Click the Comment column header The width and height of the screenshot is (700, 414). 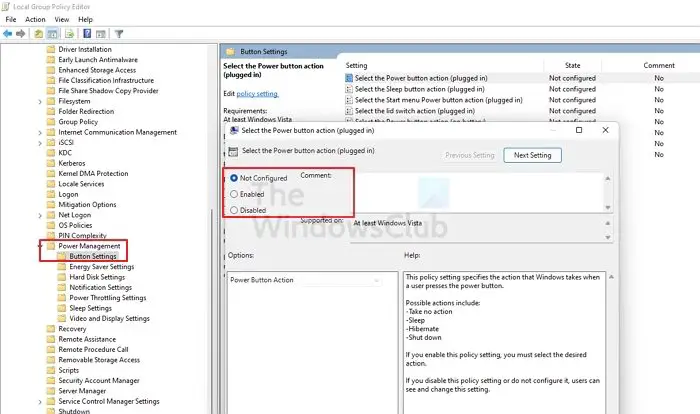click(659, 65)
